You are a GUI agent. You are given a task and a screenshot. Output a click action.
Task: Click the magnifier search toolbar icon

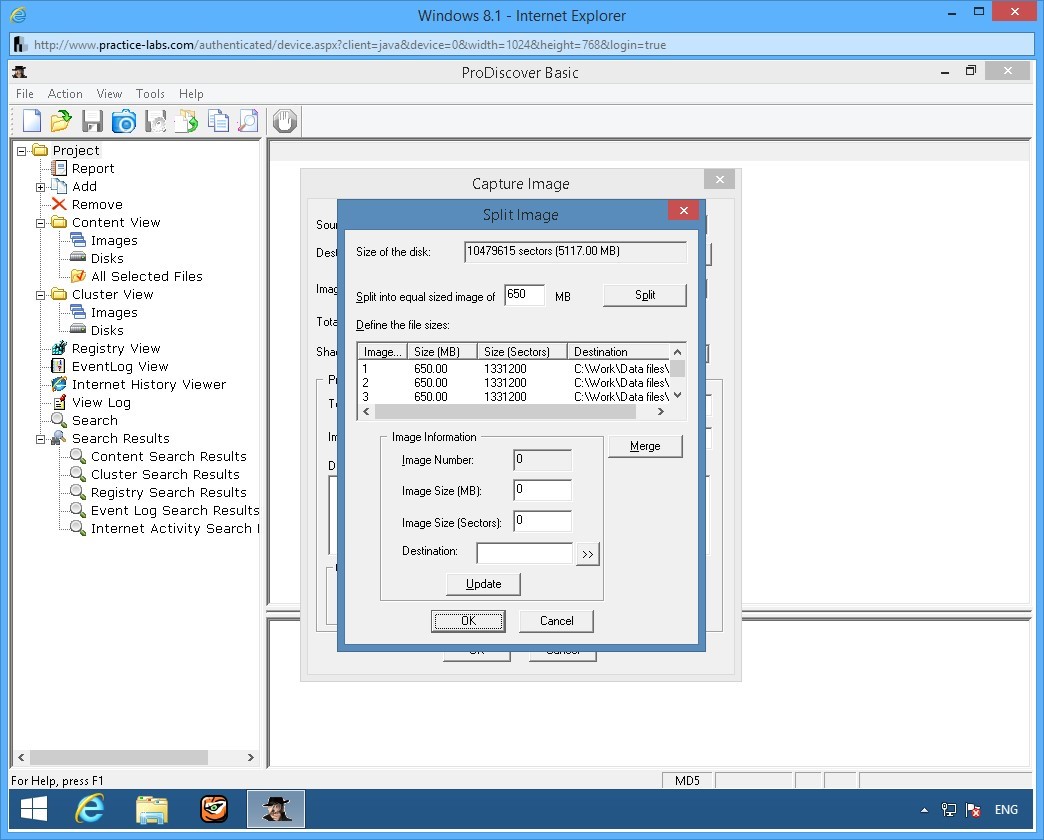coord(248,121)
